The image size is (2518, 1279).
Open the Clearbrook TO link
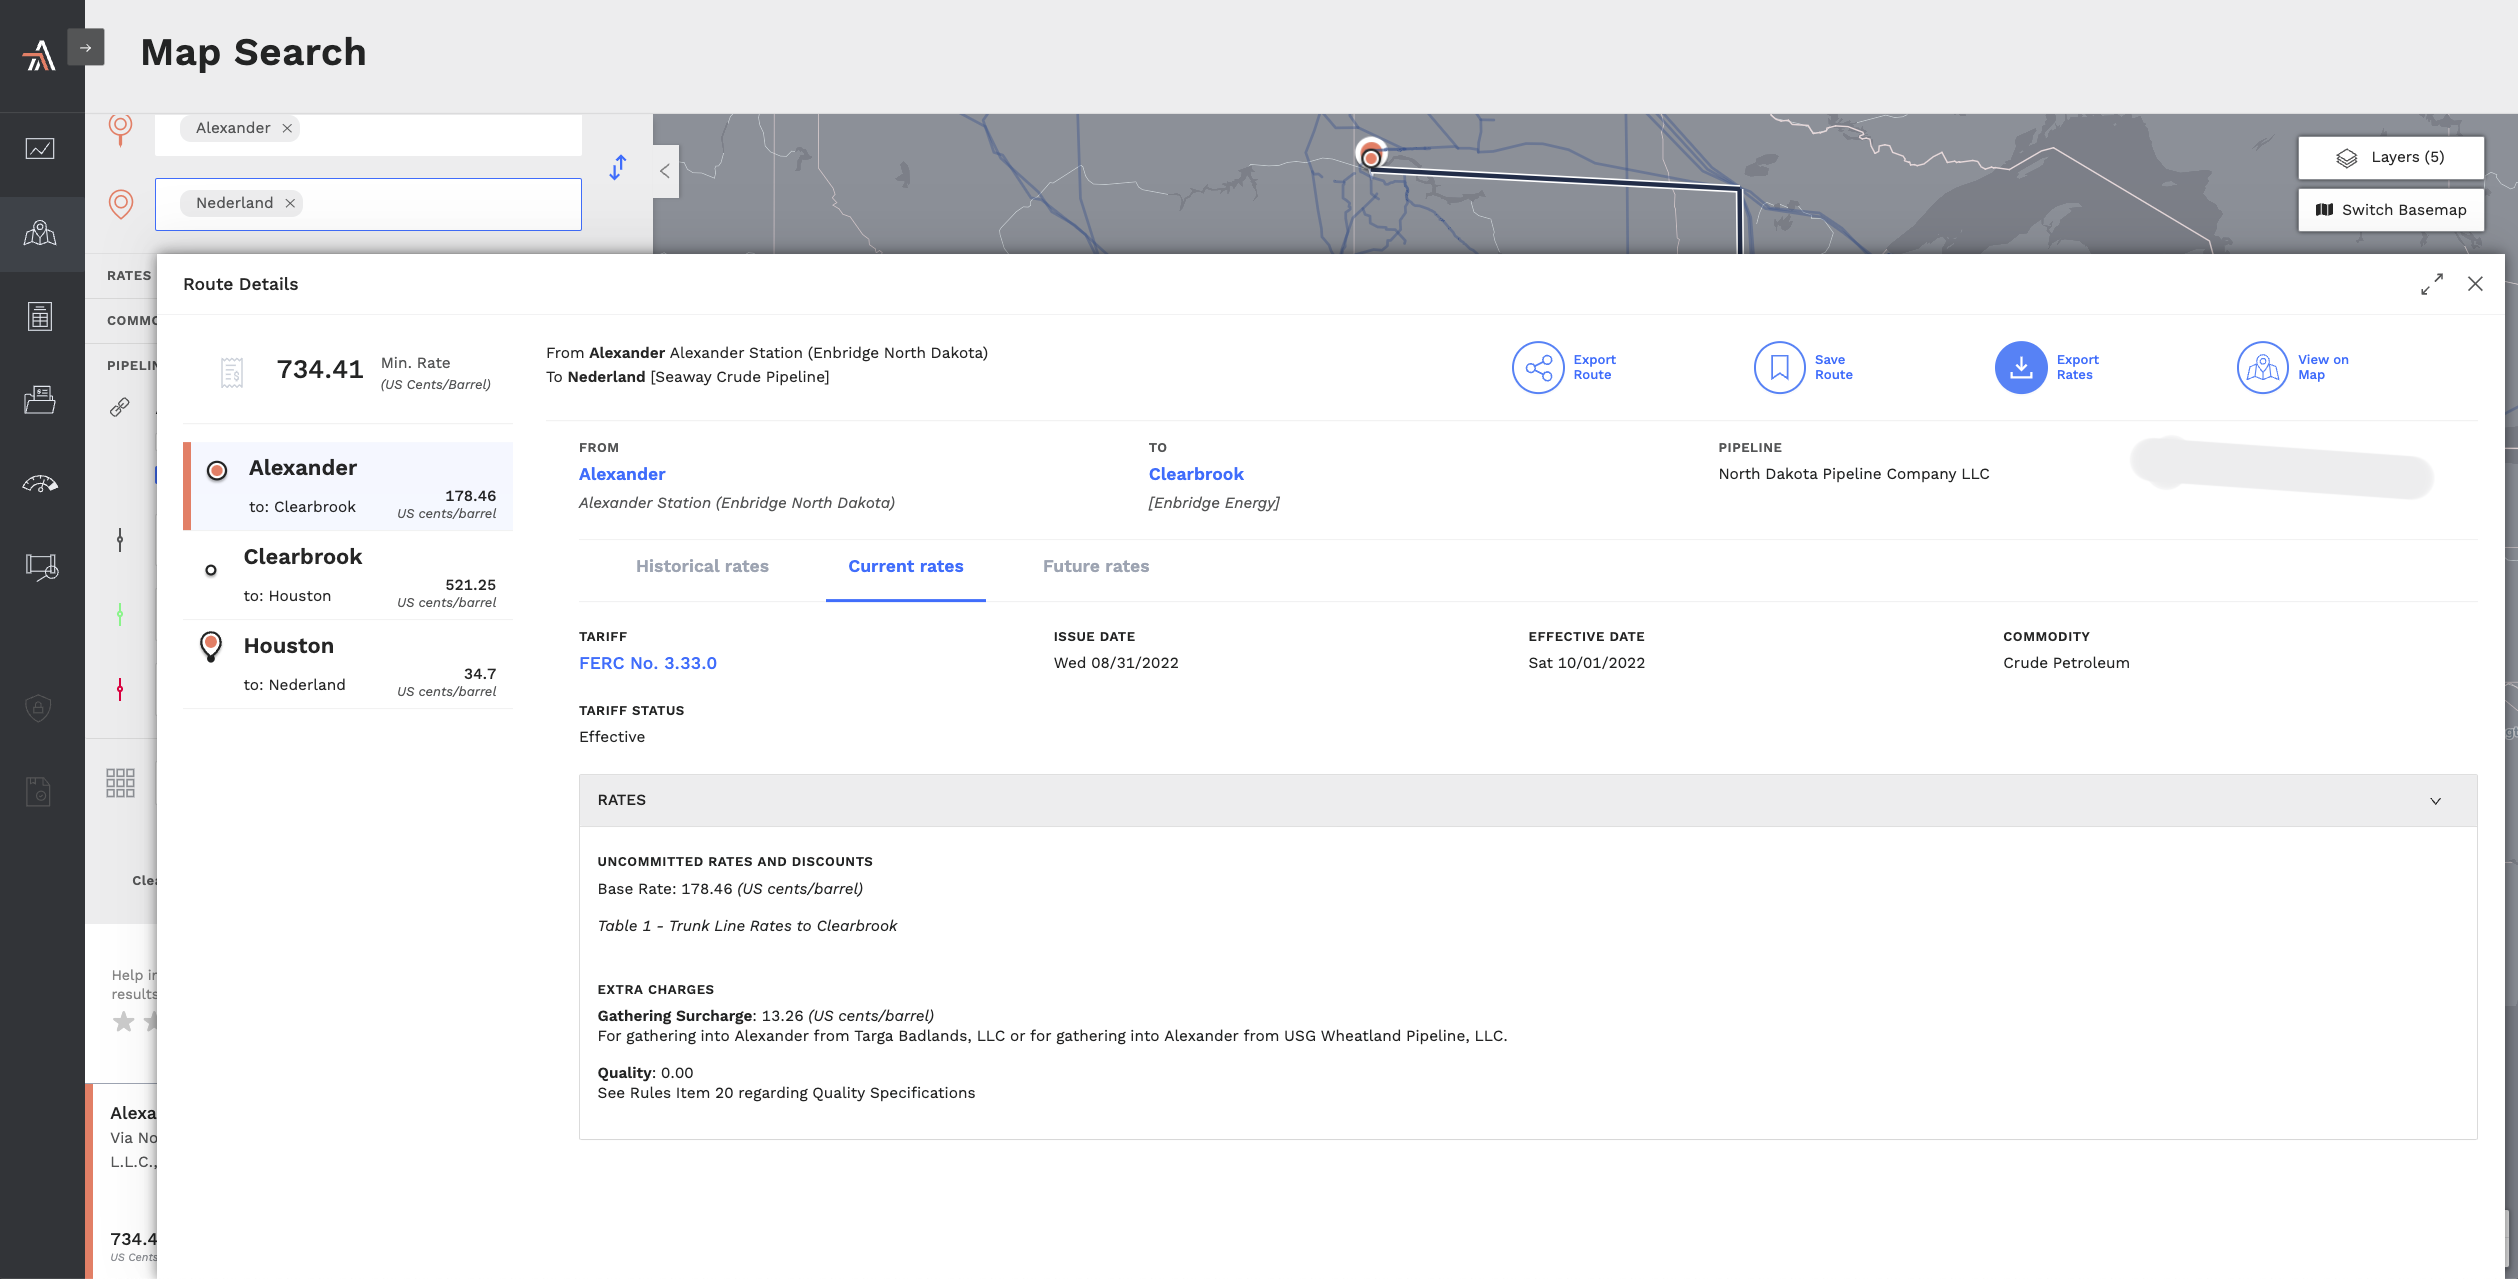[x=1196, y=474]
